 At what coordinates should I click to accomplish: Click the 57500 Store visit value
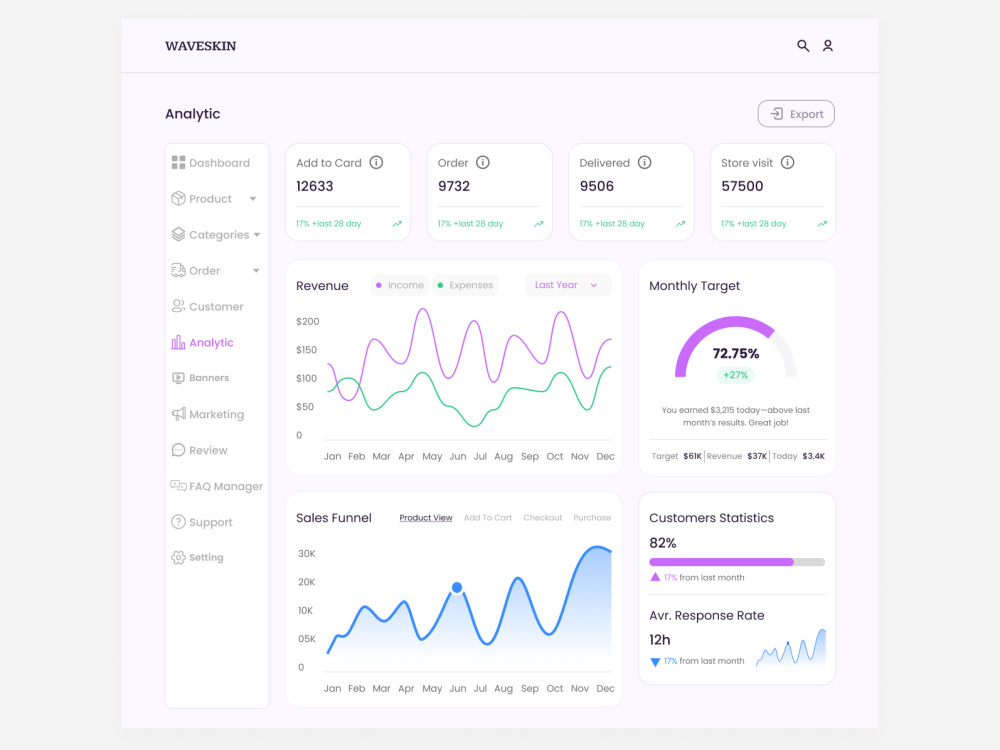[742, 186]
